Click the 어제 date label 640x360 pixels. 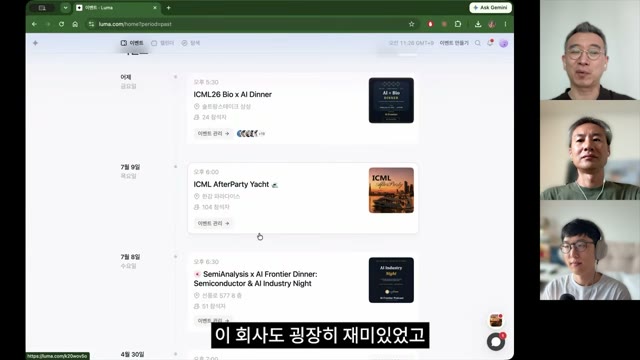pos(126,77)
